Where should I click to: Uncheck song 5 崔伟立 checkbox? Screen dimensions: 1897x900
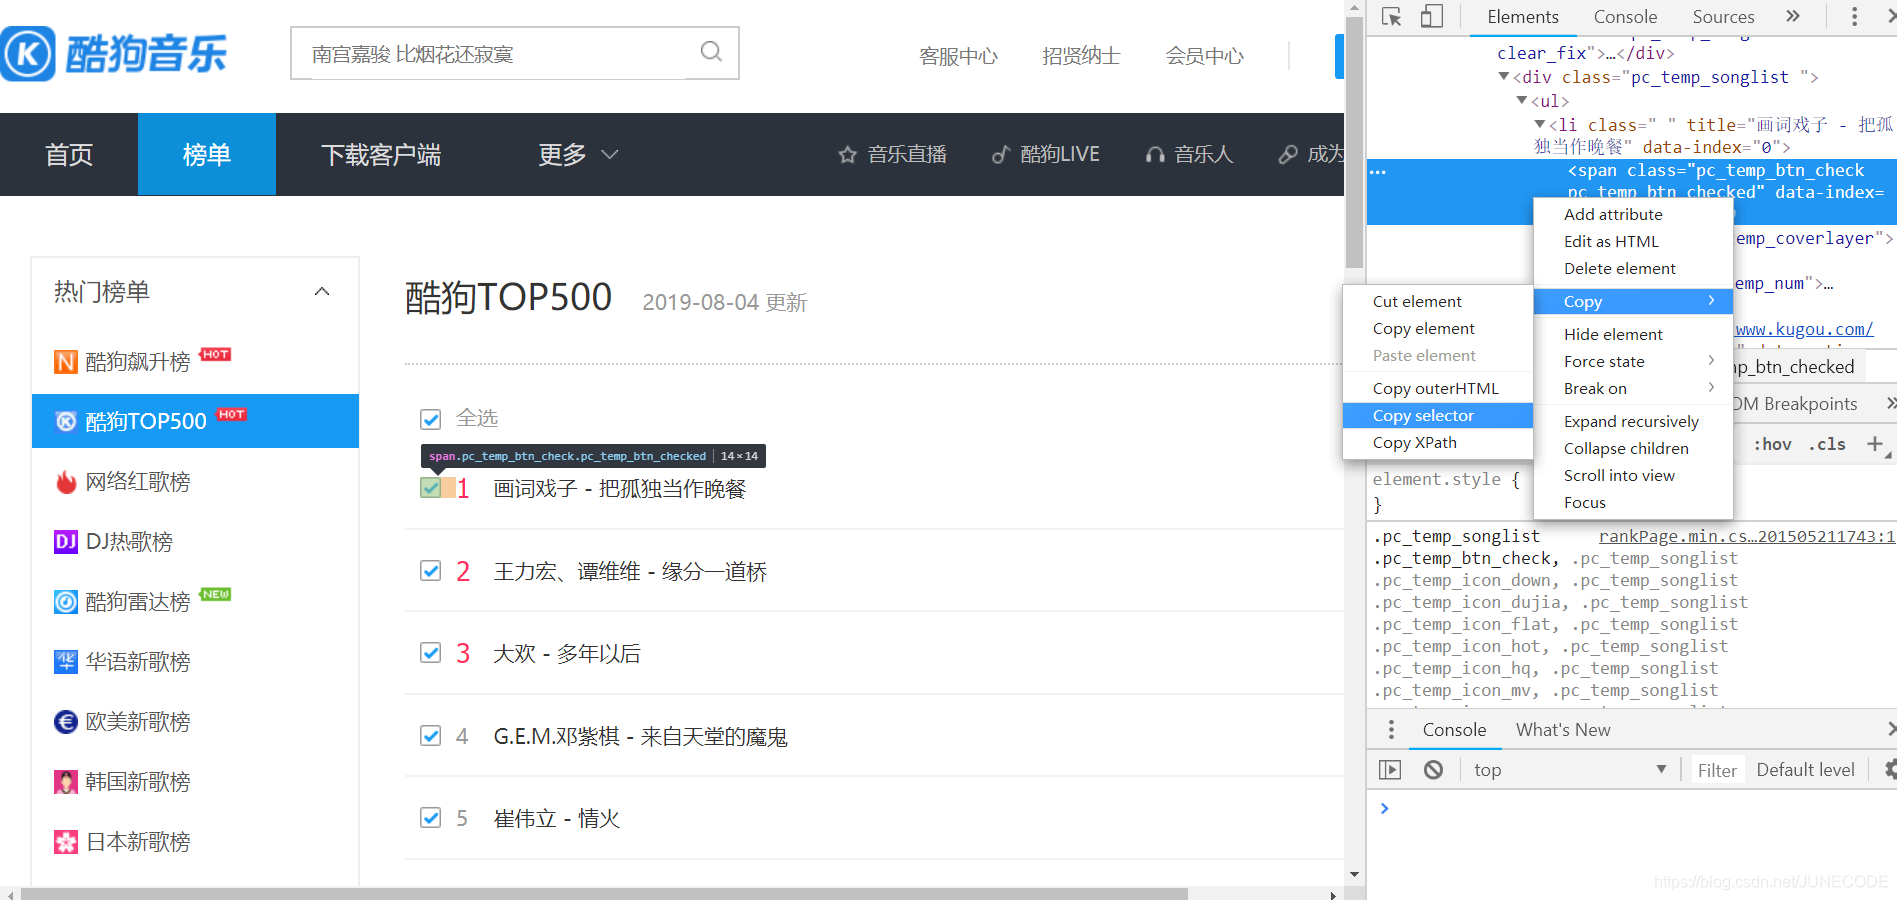[x=431, y=818]
